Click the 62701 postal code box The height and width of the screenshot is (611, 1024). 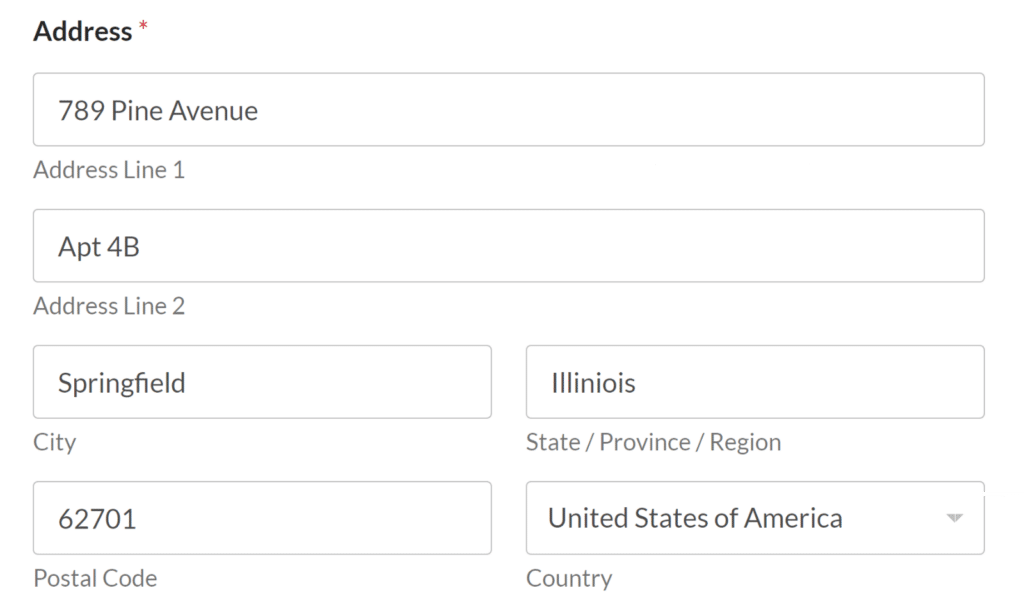pos(262,518)
